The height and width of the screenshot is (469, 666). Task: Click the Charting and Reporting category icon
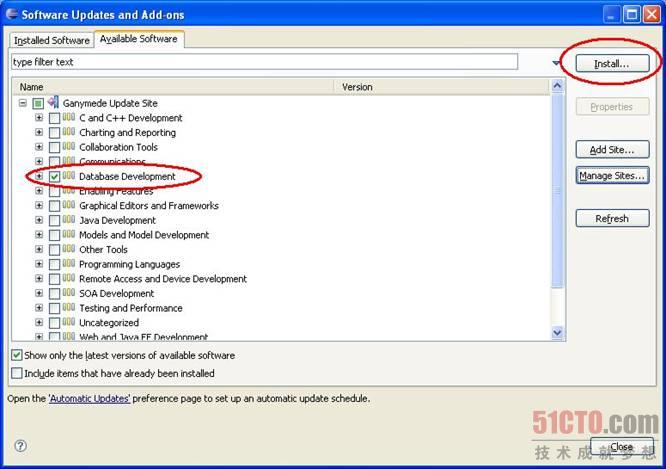click(x=69, y=132)
